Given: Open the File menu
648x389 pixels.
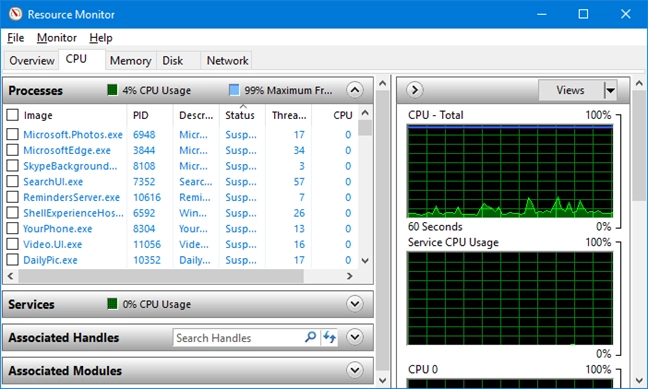Looking at the screenshot, I should click(x=15, y=38).
